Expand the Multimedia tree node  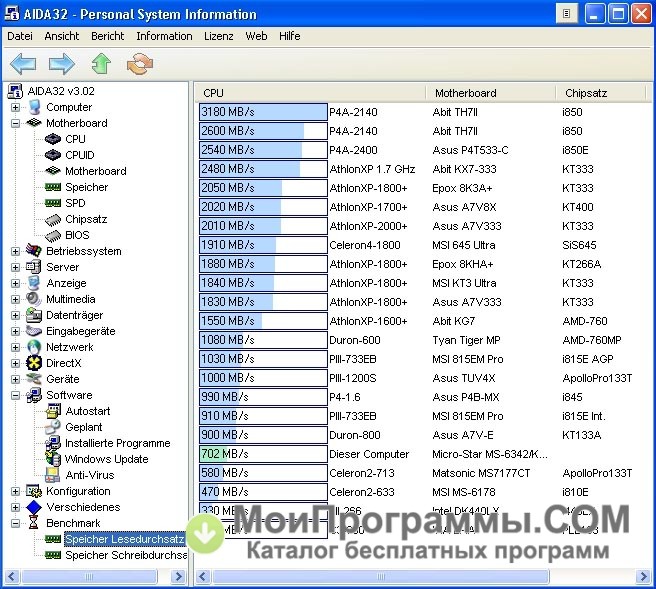coord(15,300)
